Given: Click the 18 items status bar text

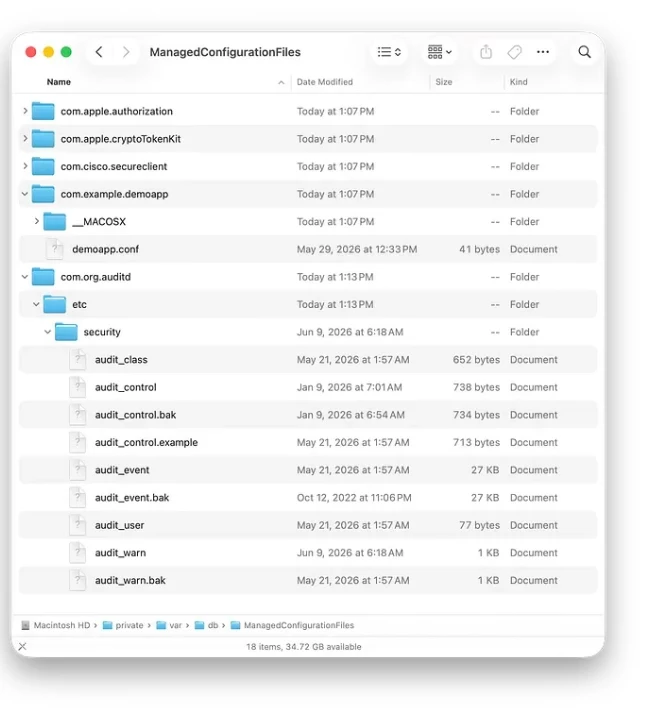Looking at the screenshot, I should (x=303, y=647).
